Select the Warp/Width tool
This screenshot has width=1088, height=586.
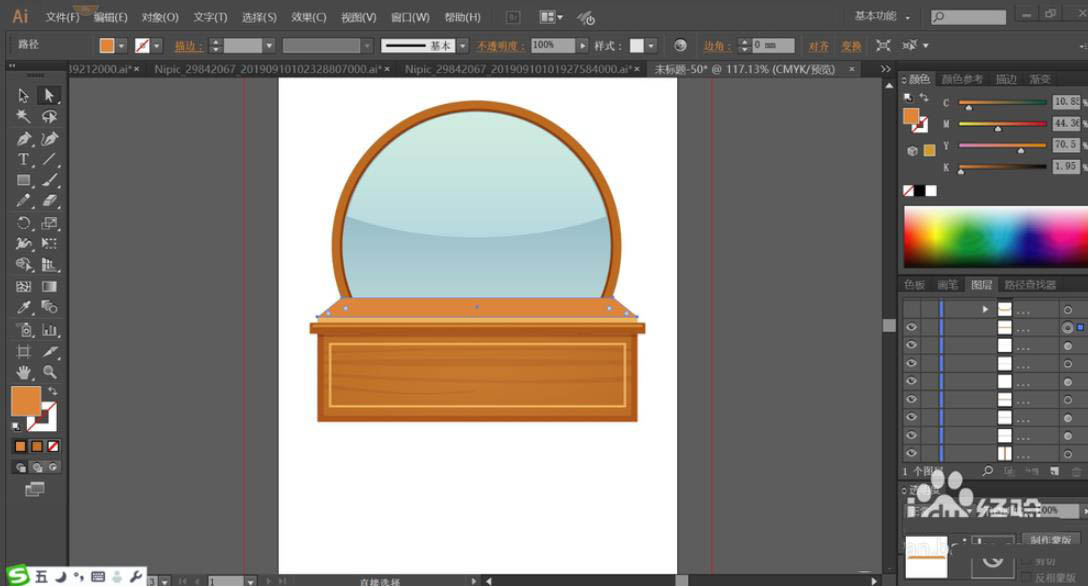[x=23, y=243]
